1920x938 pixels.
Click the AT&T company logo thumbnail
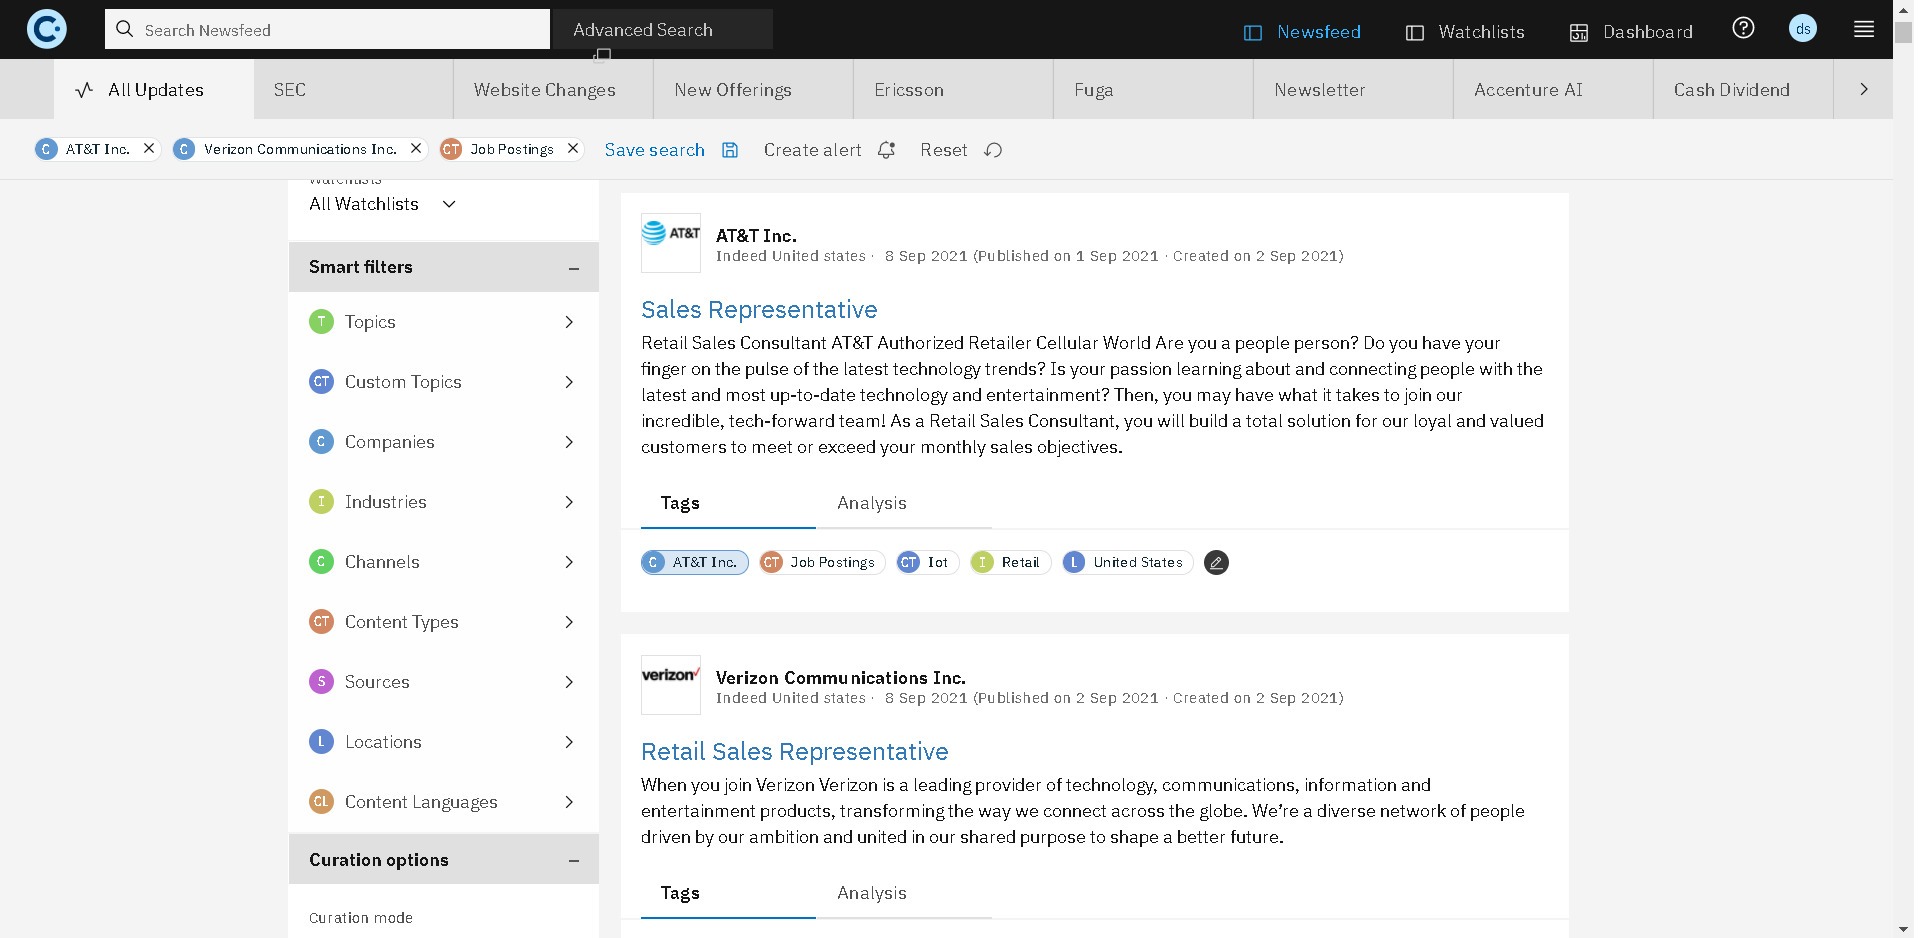671,243
